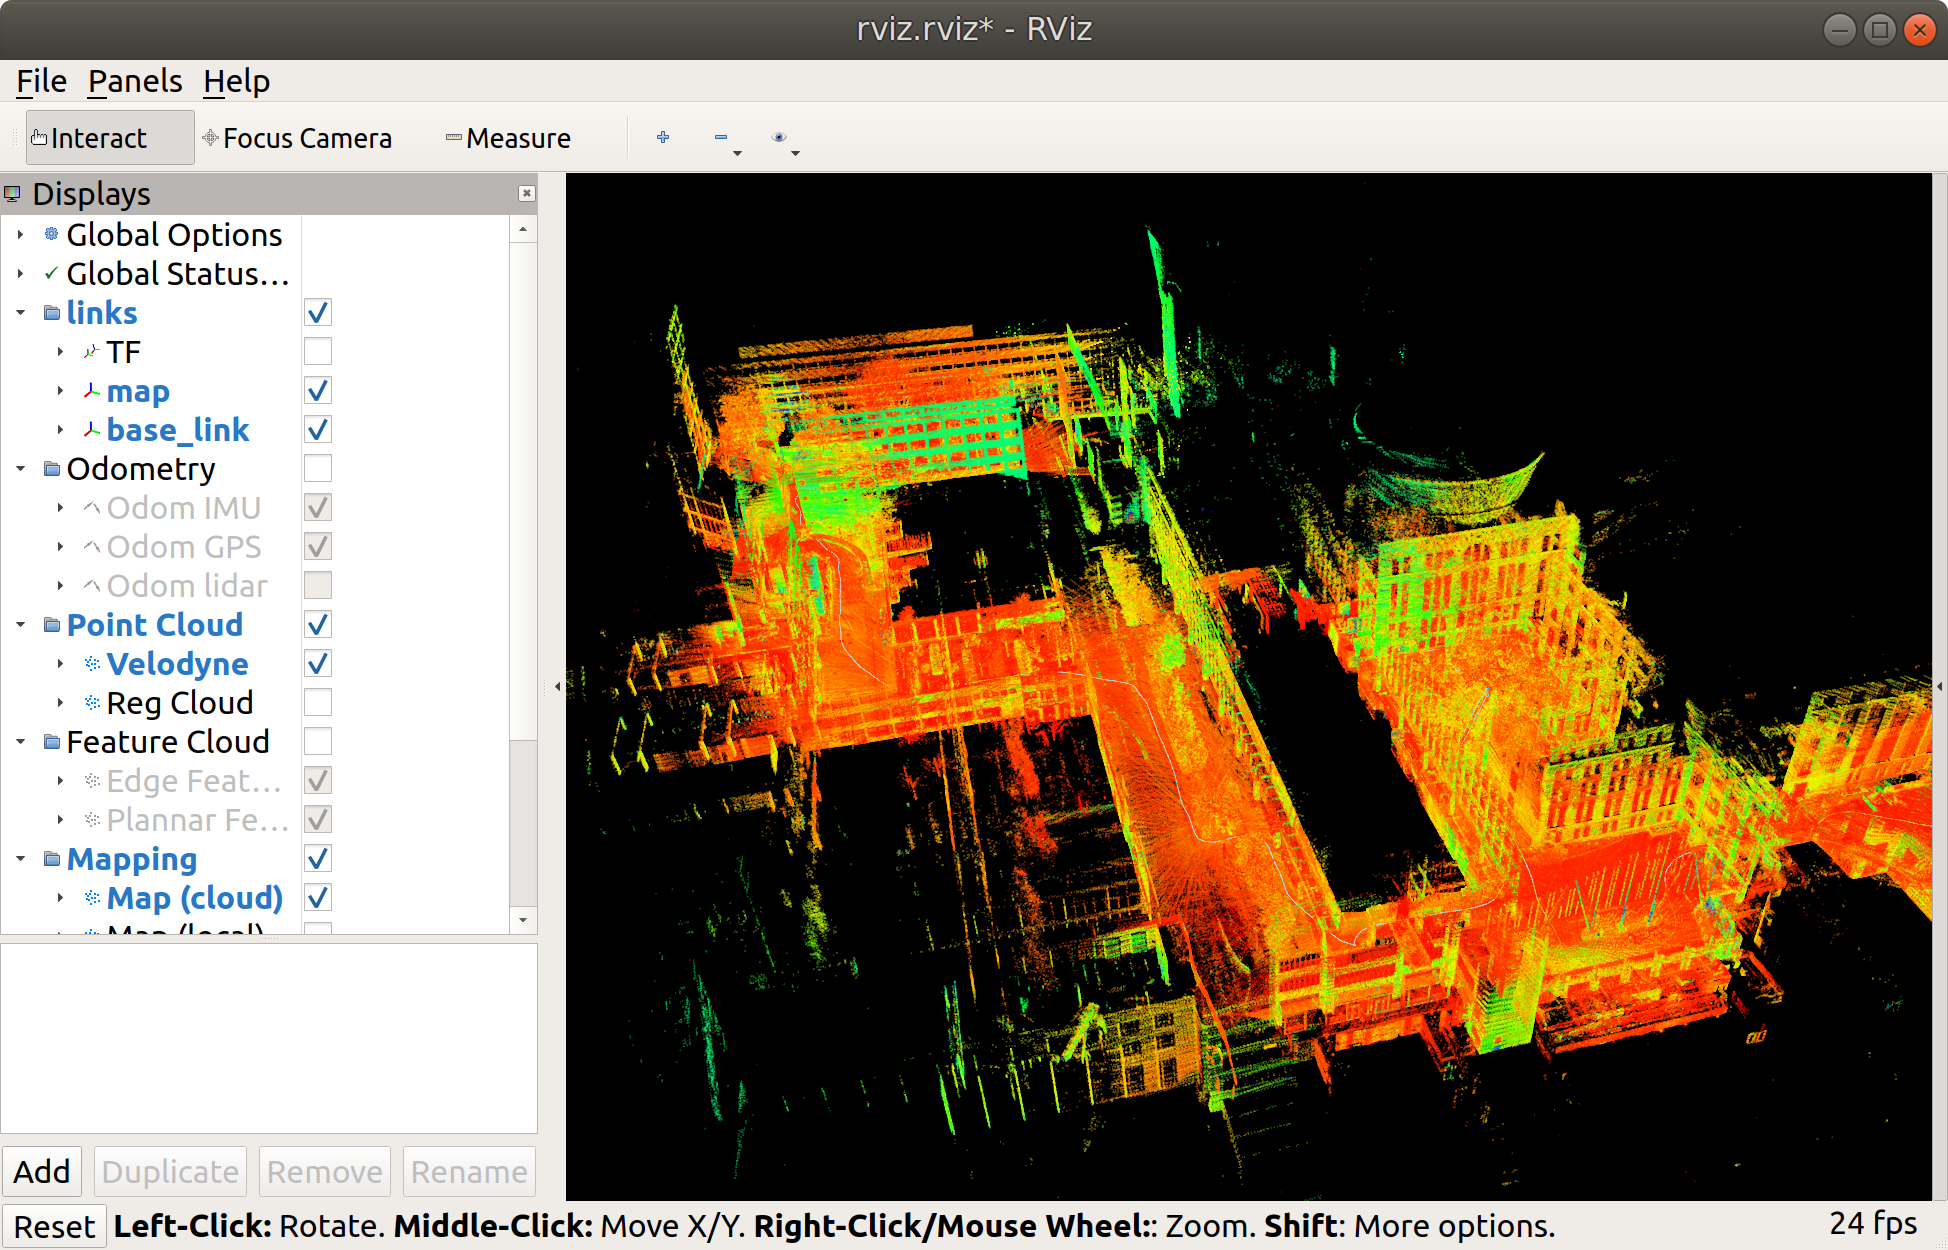Viewport: 1948px width, 1250px height.
Task: Click the plus add-tool toolbar icon
Action: click(x=663, y=138)
